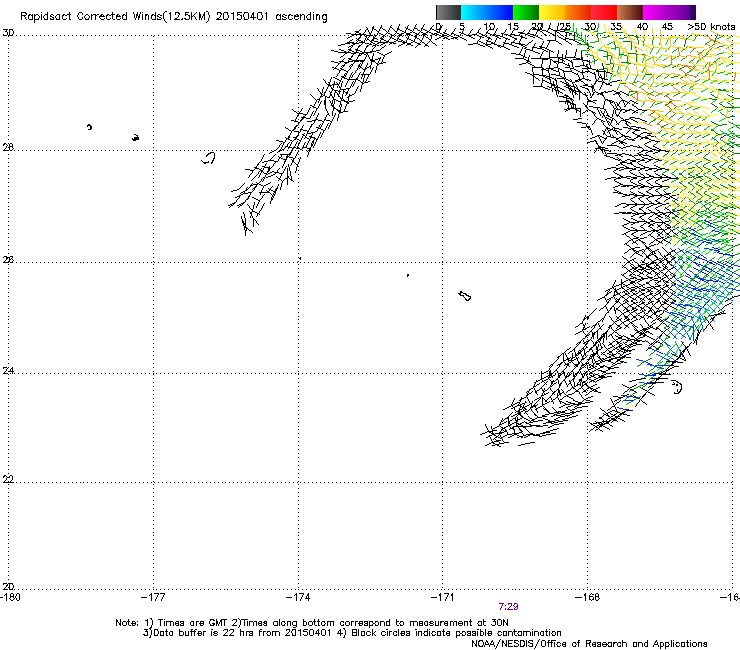This screenshot has height=650, width=740.
Task: Click the "45" legend label
Action: click(667, 26)
